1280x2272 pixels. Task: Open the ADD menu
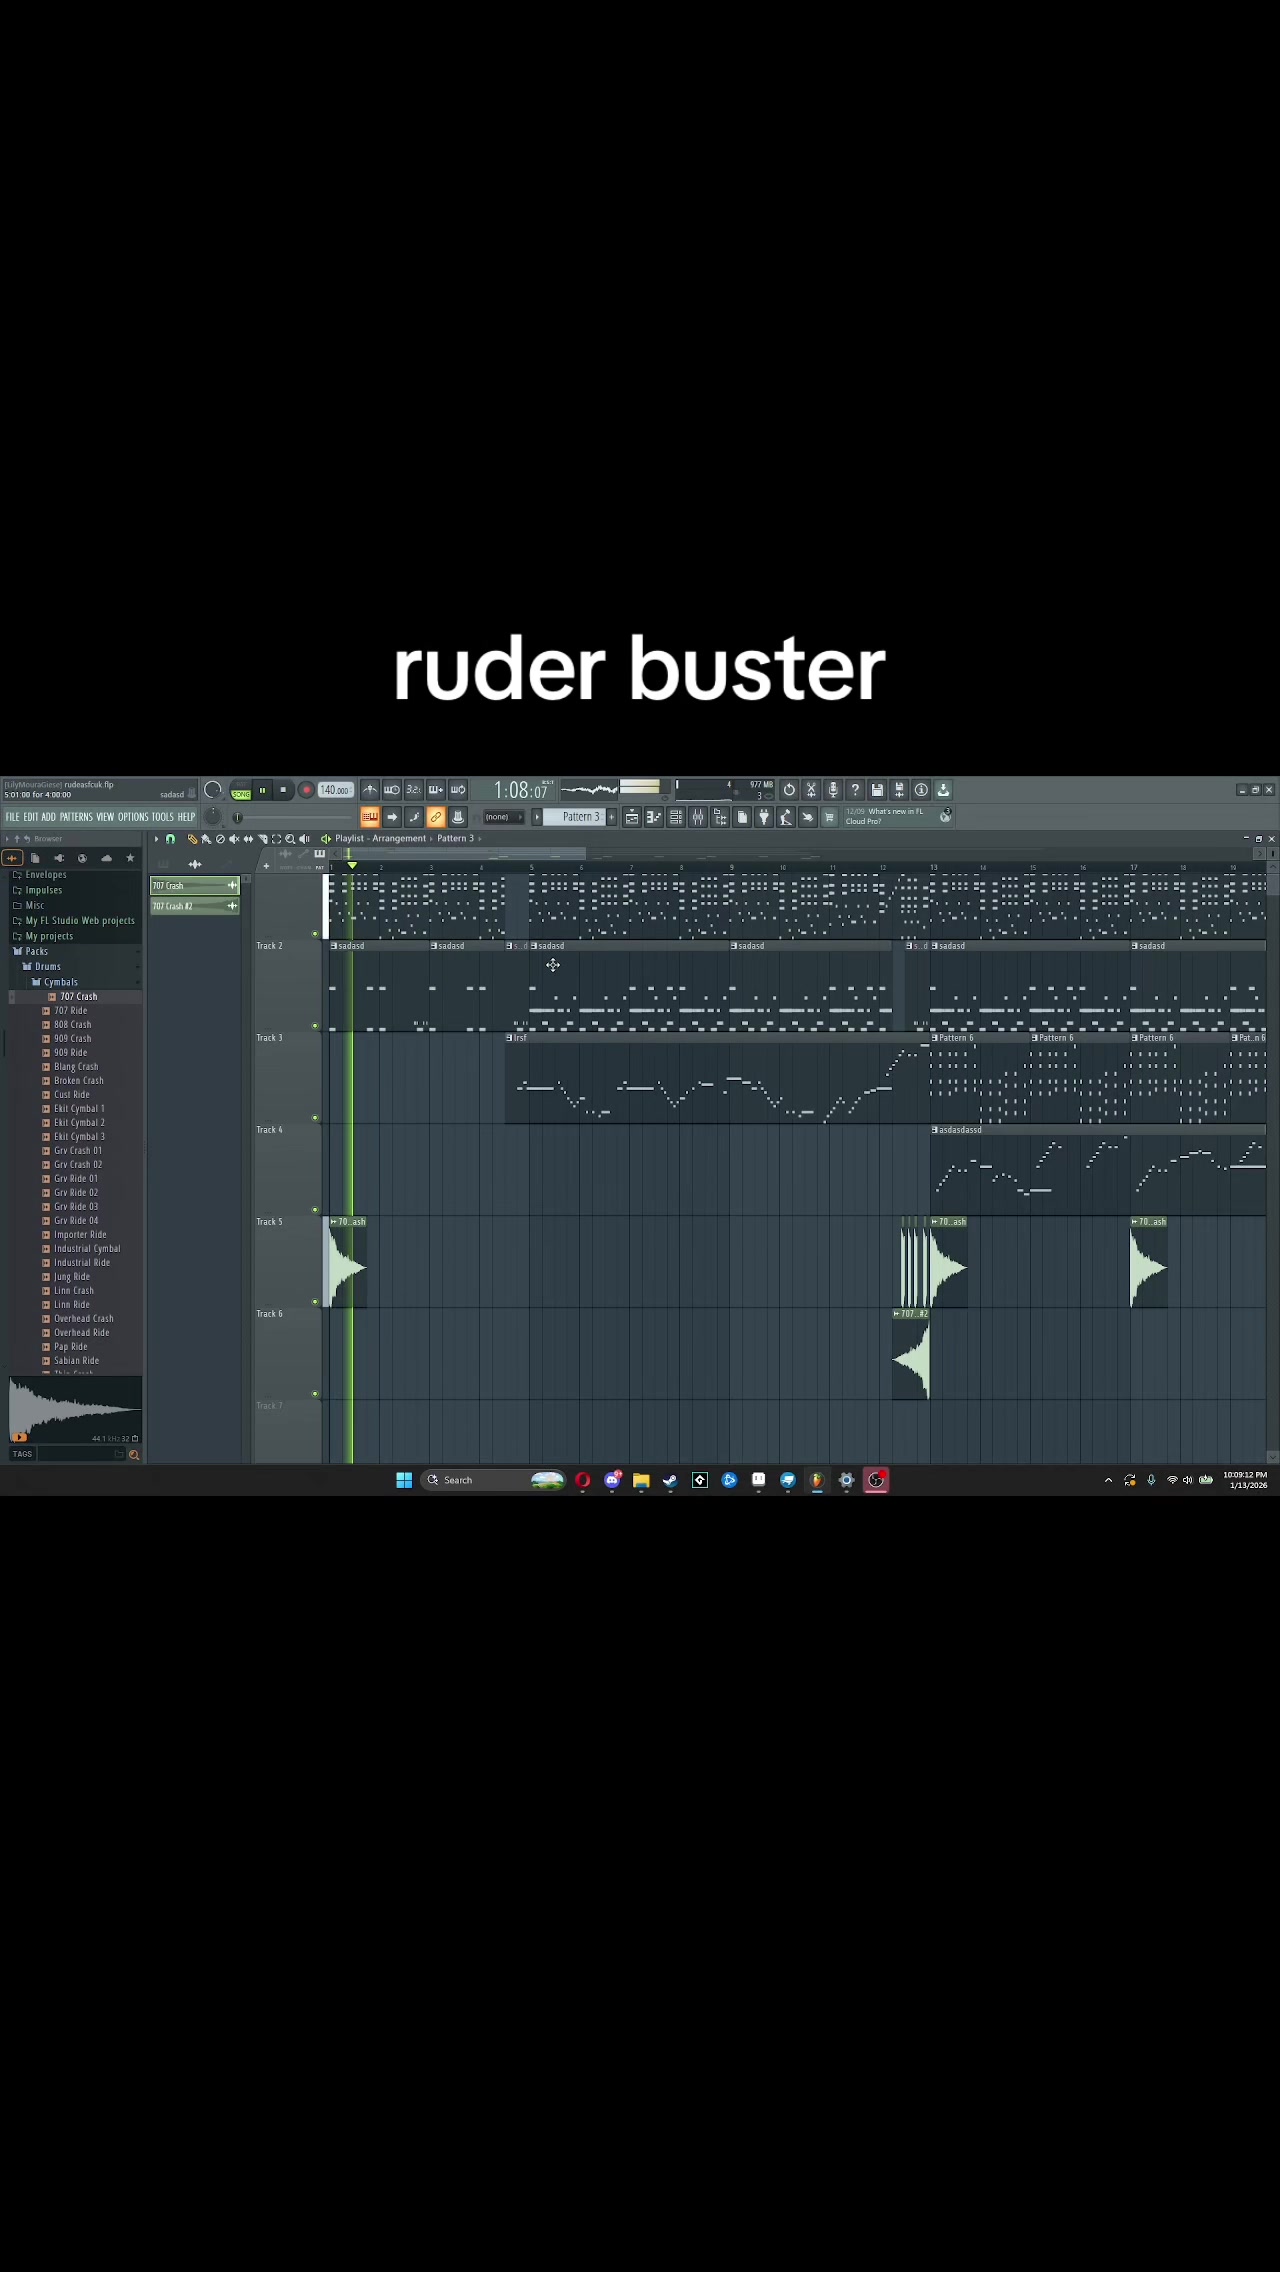(x=48, y=817)
